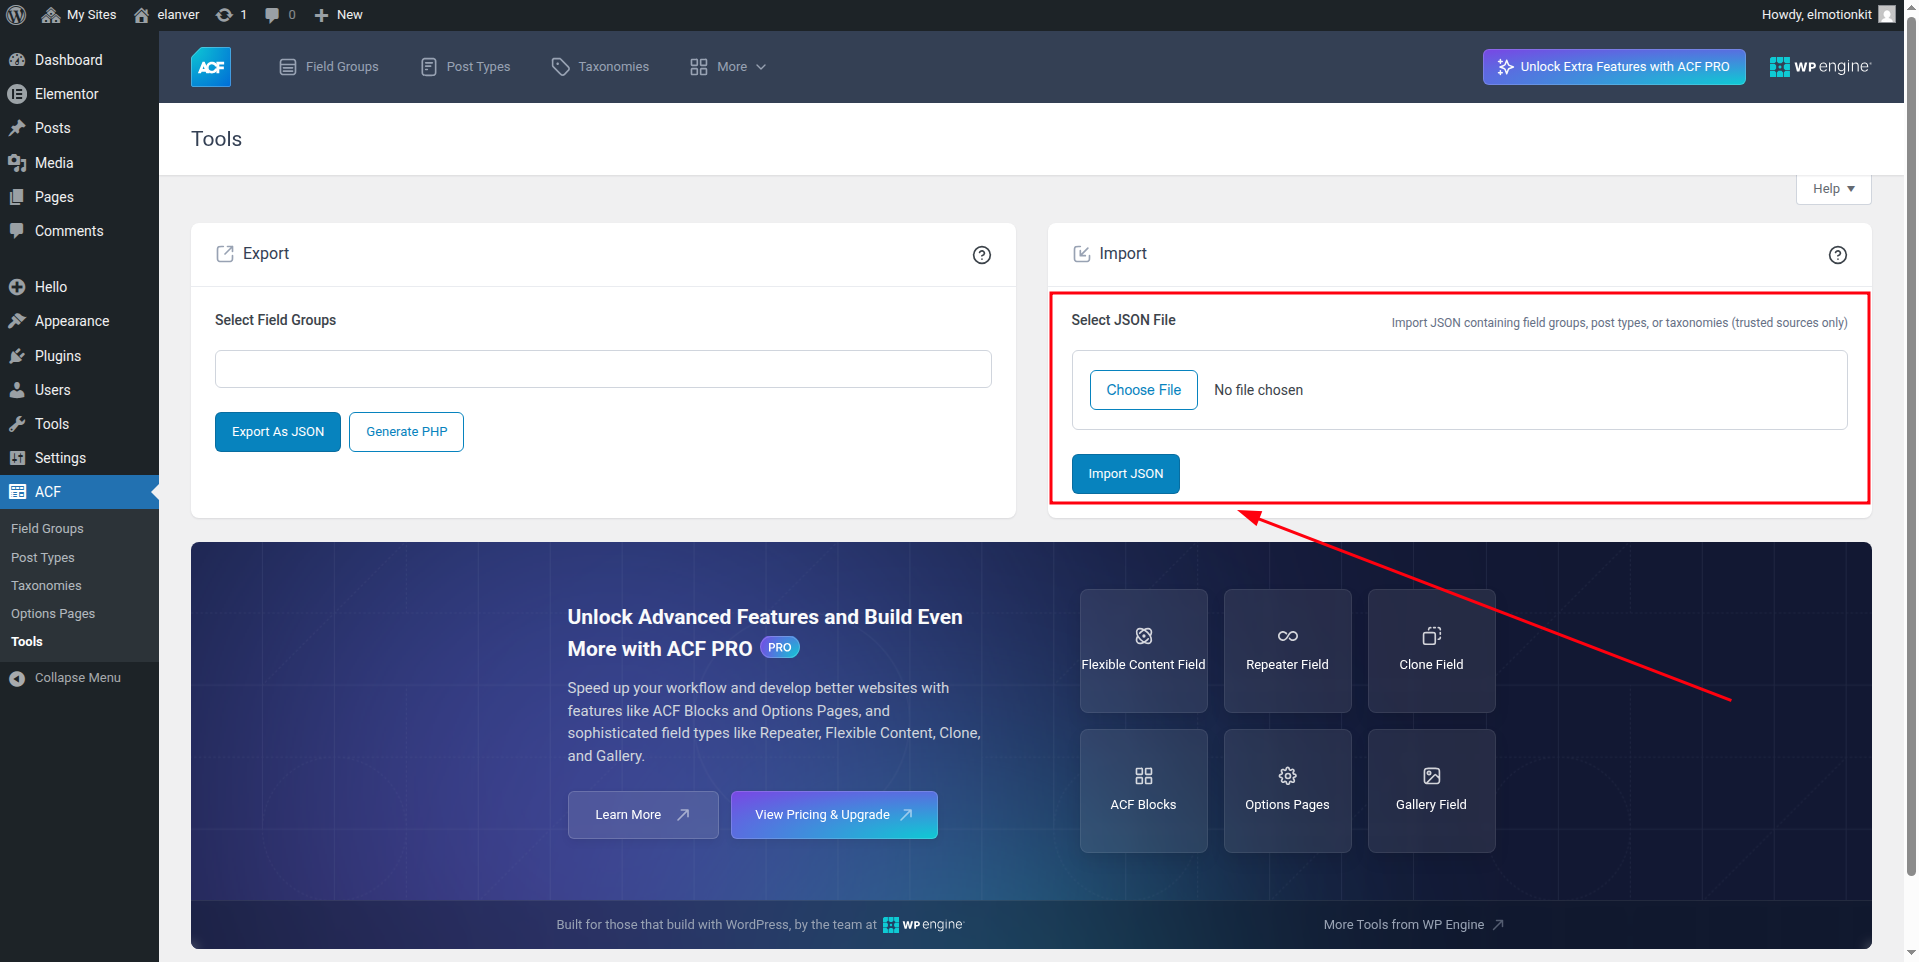Open the My Sites menu

click(x=79, y=15)
